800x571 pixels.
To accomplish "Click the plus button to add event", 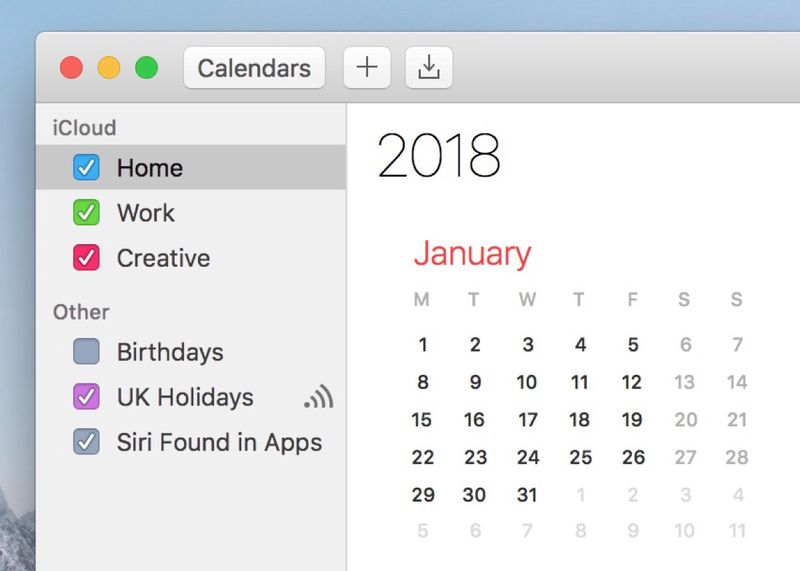I will (367, 67).
